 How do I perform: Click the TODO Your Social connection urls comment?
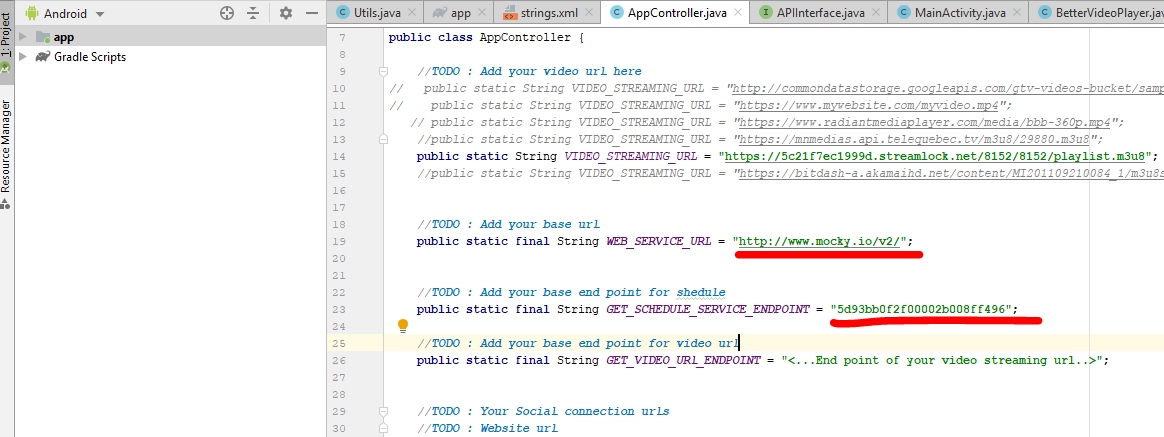[543, 411]
